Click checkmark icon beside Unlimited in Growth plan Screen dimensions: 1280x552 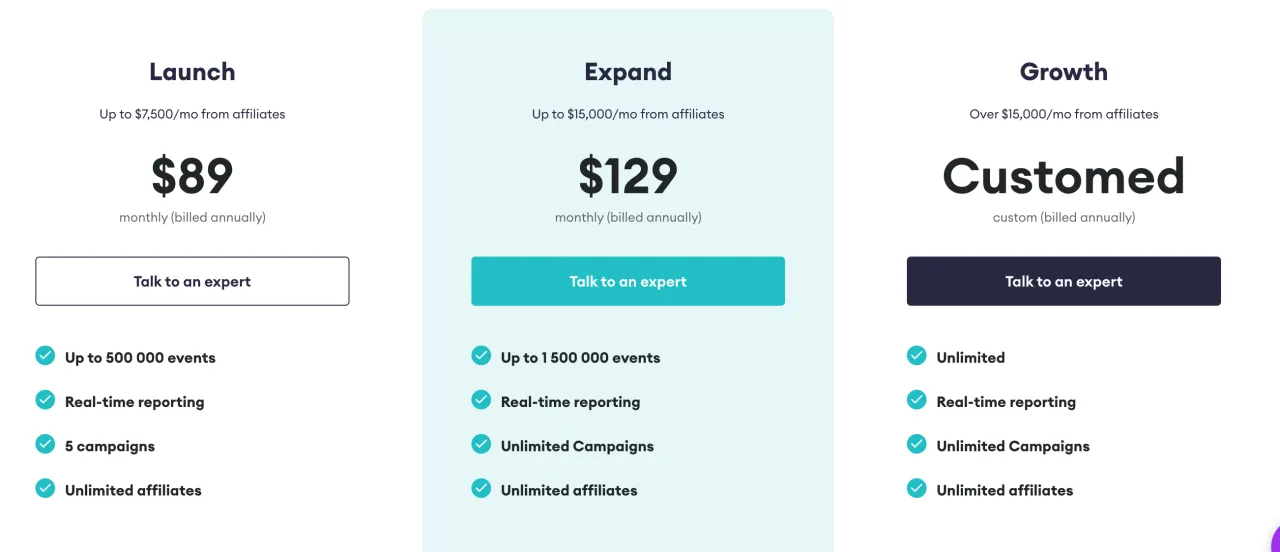(917, 355)
